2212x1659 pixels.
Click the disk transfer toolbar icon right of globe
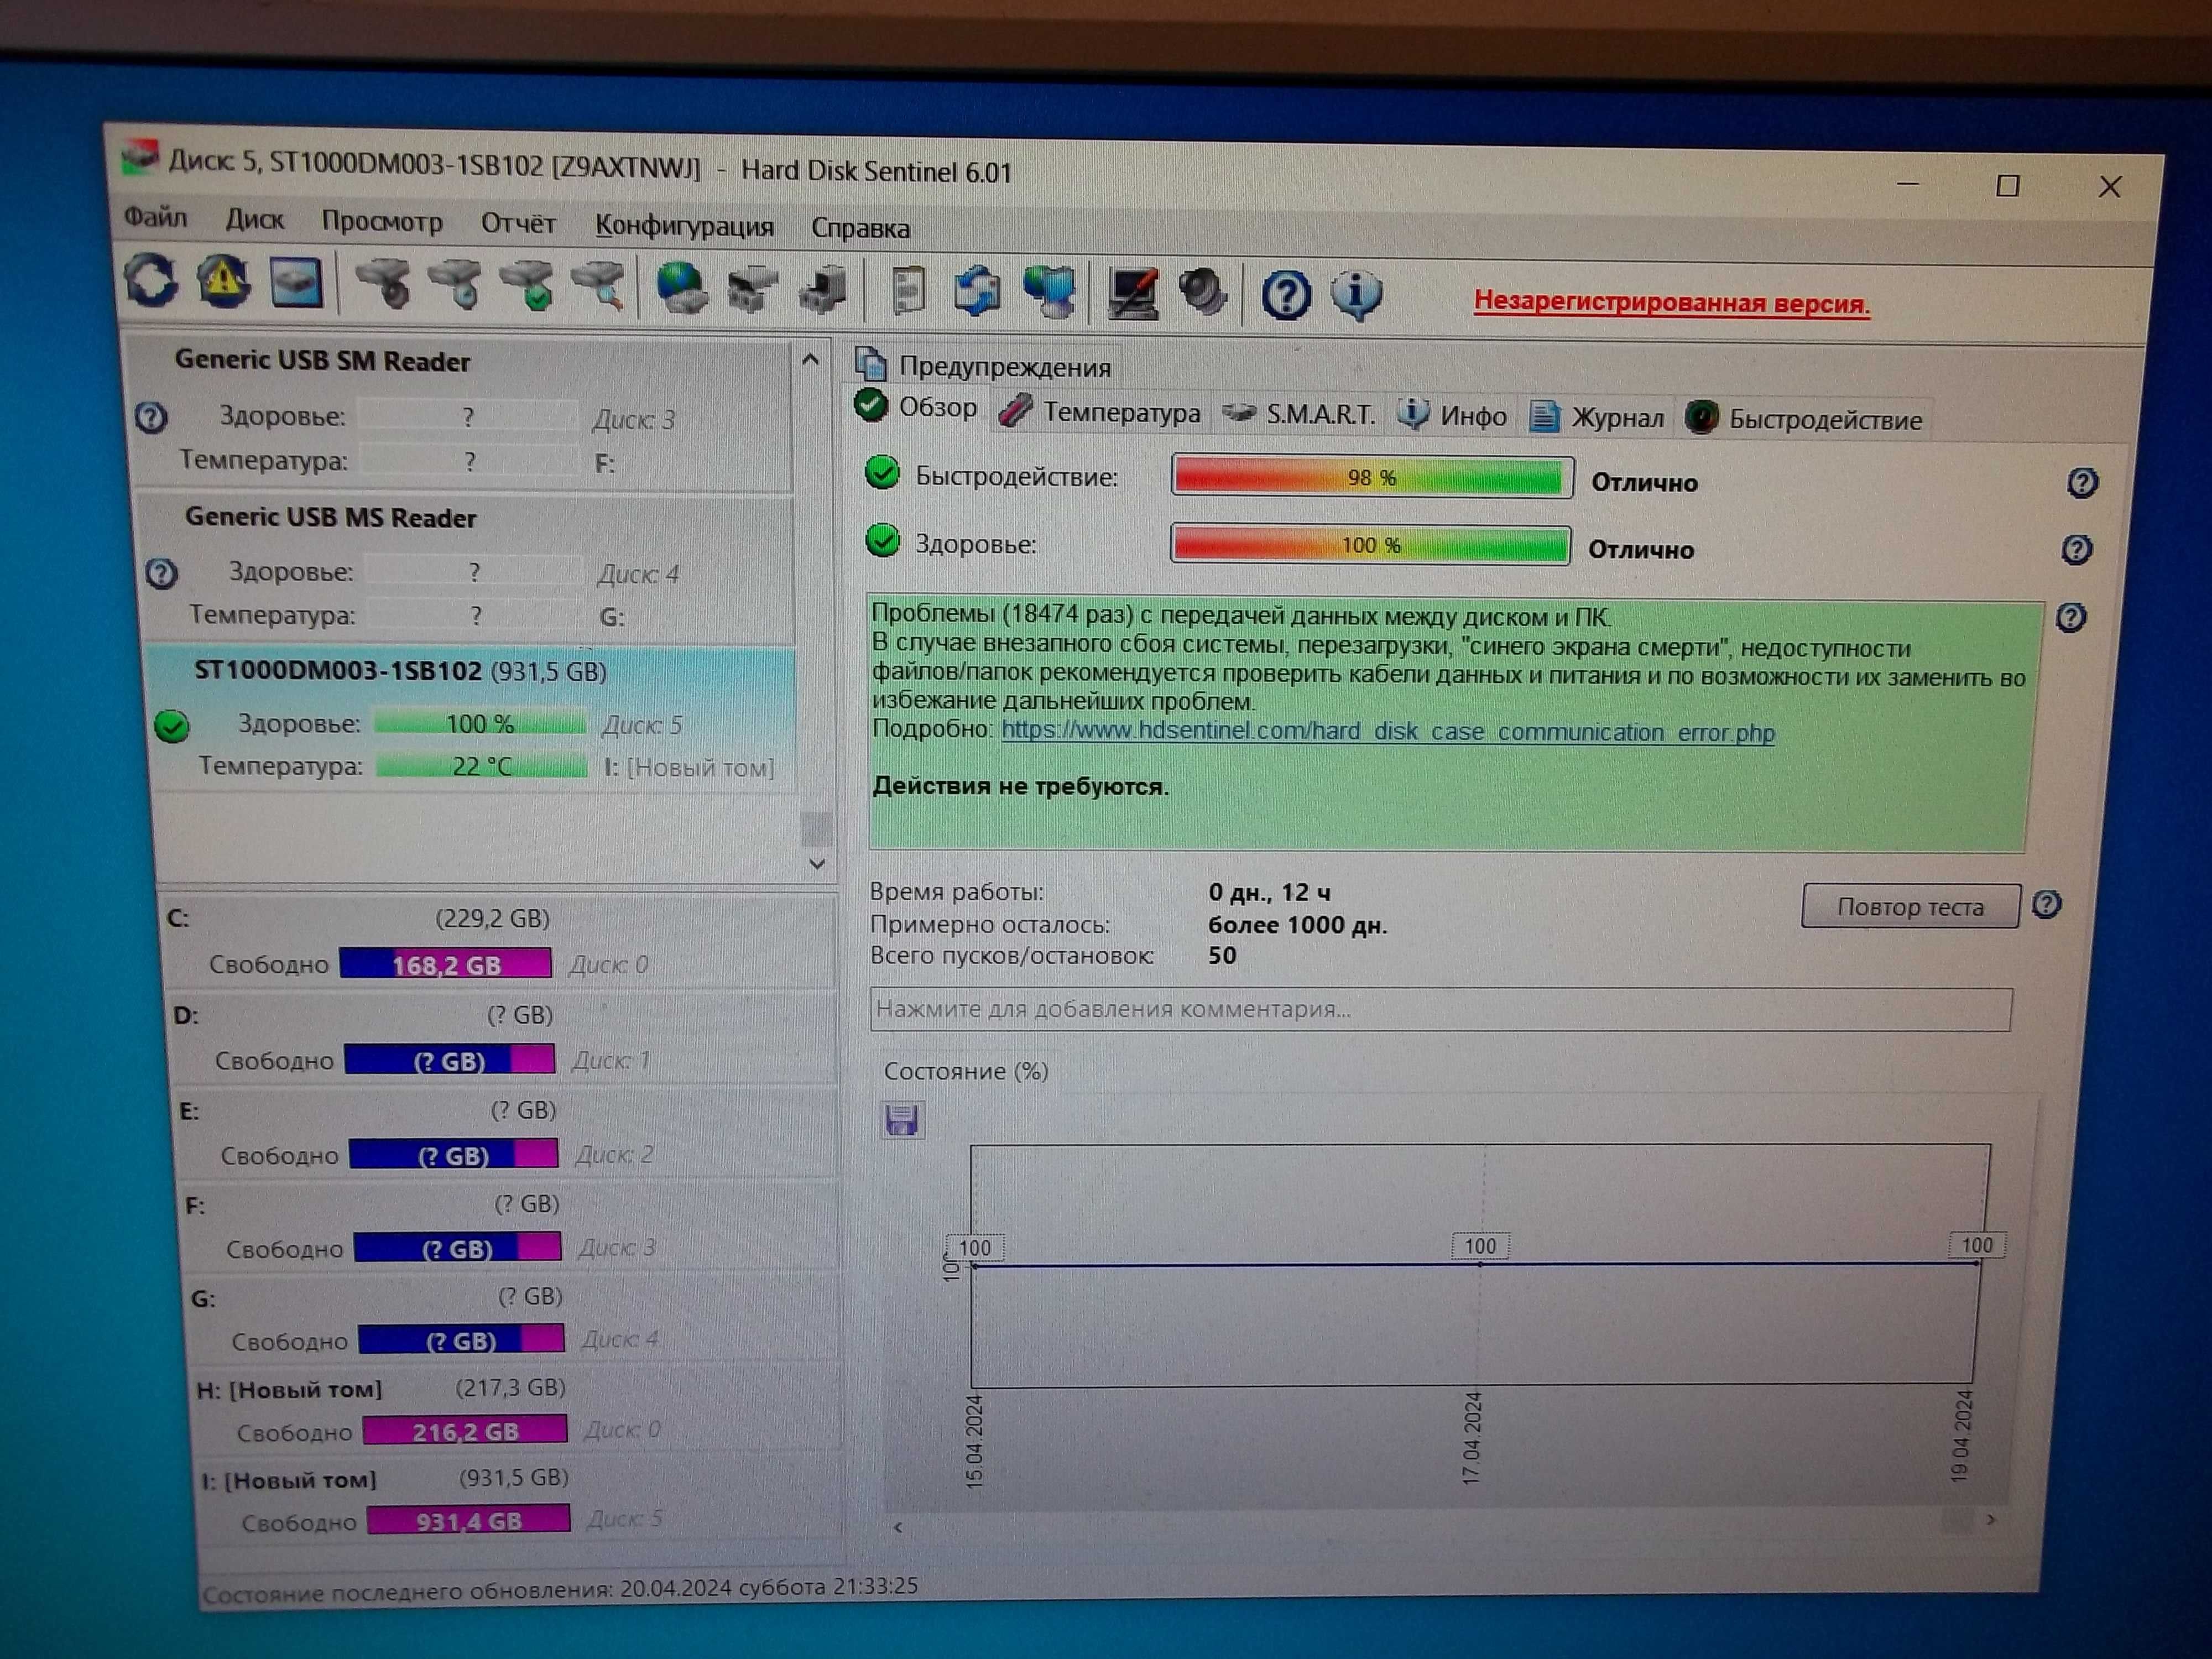[752, 289]
